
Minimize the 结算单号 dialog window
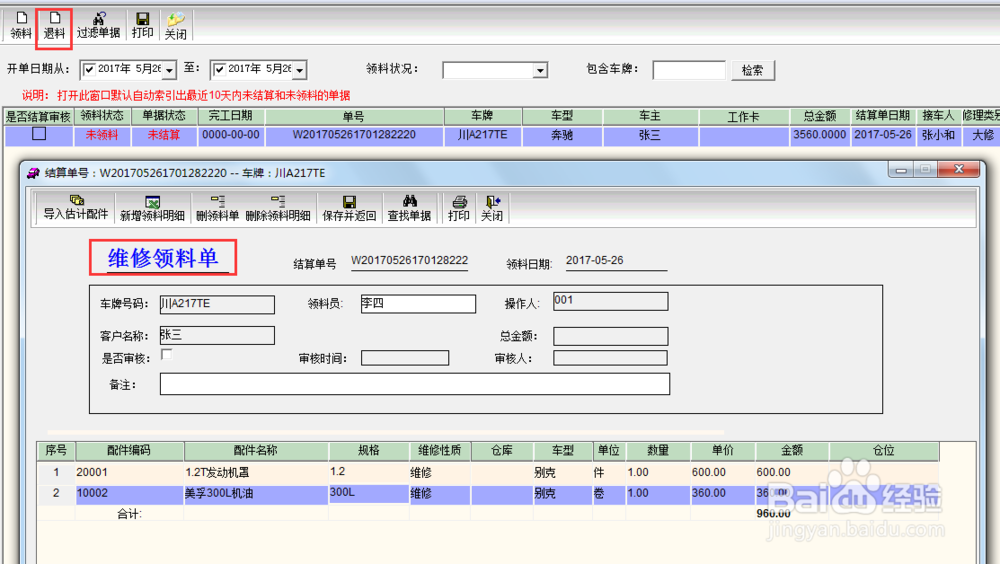[x=901, y=170]
